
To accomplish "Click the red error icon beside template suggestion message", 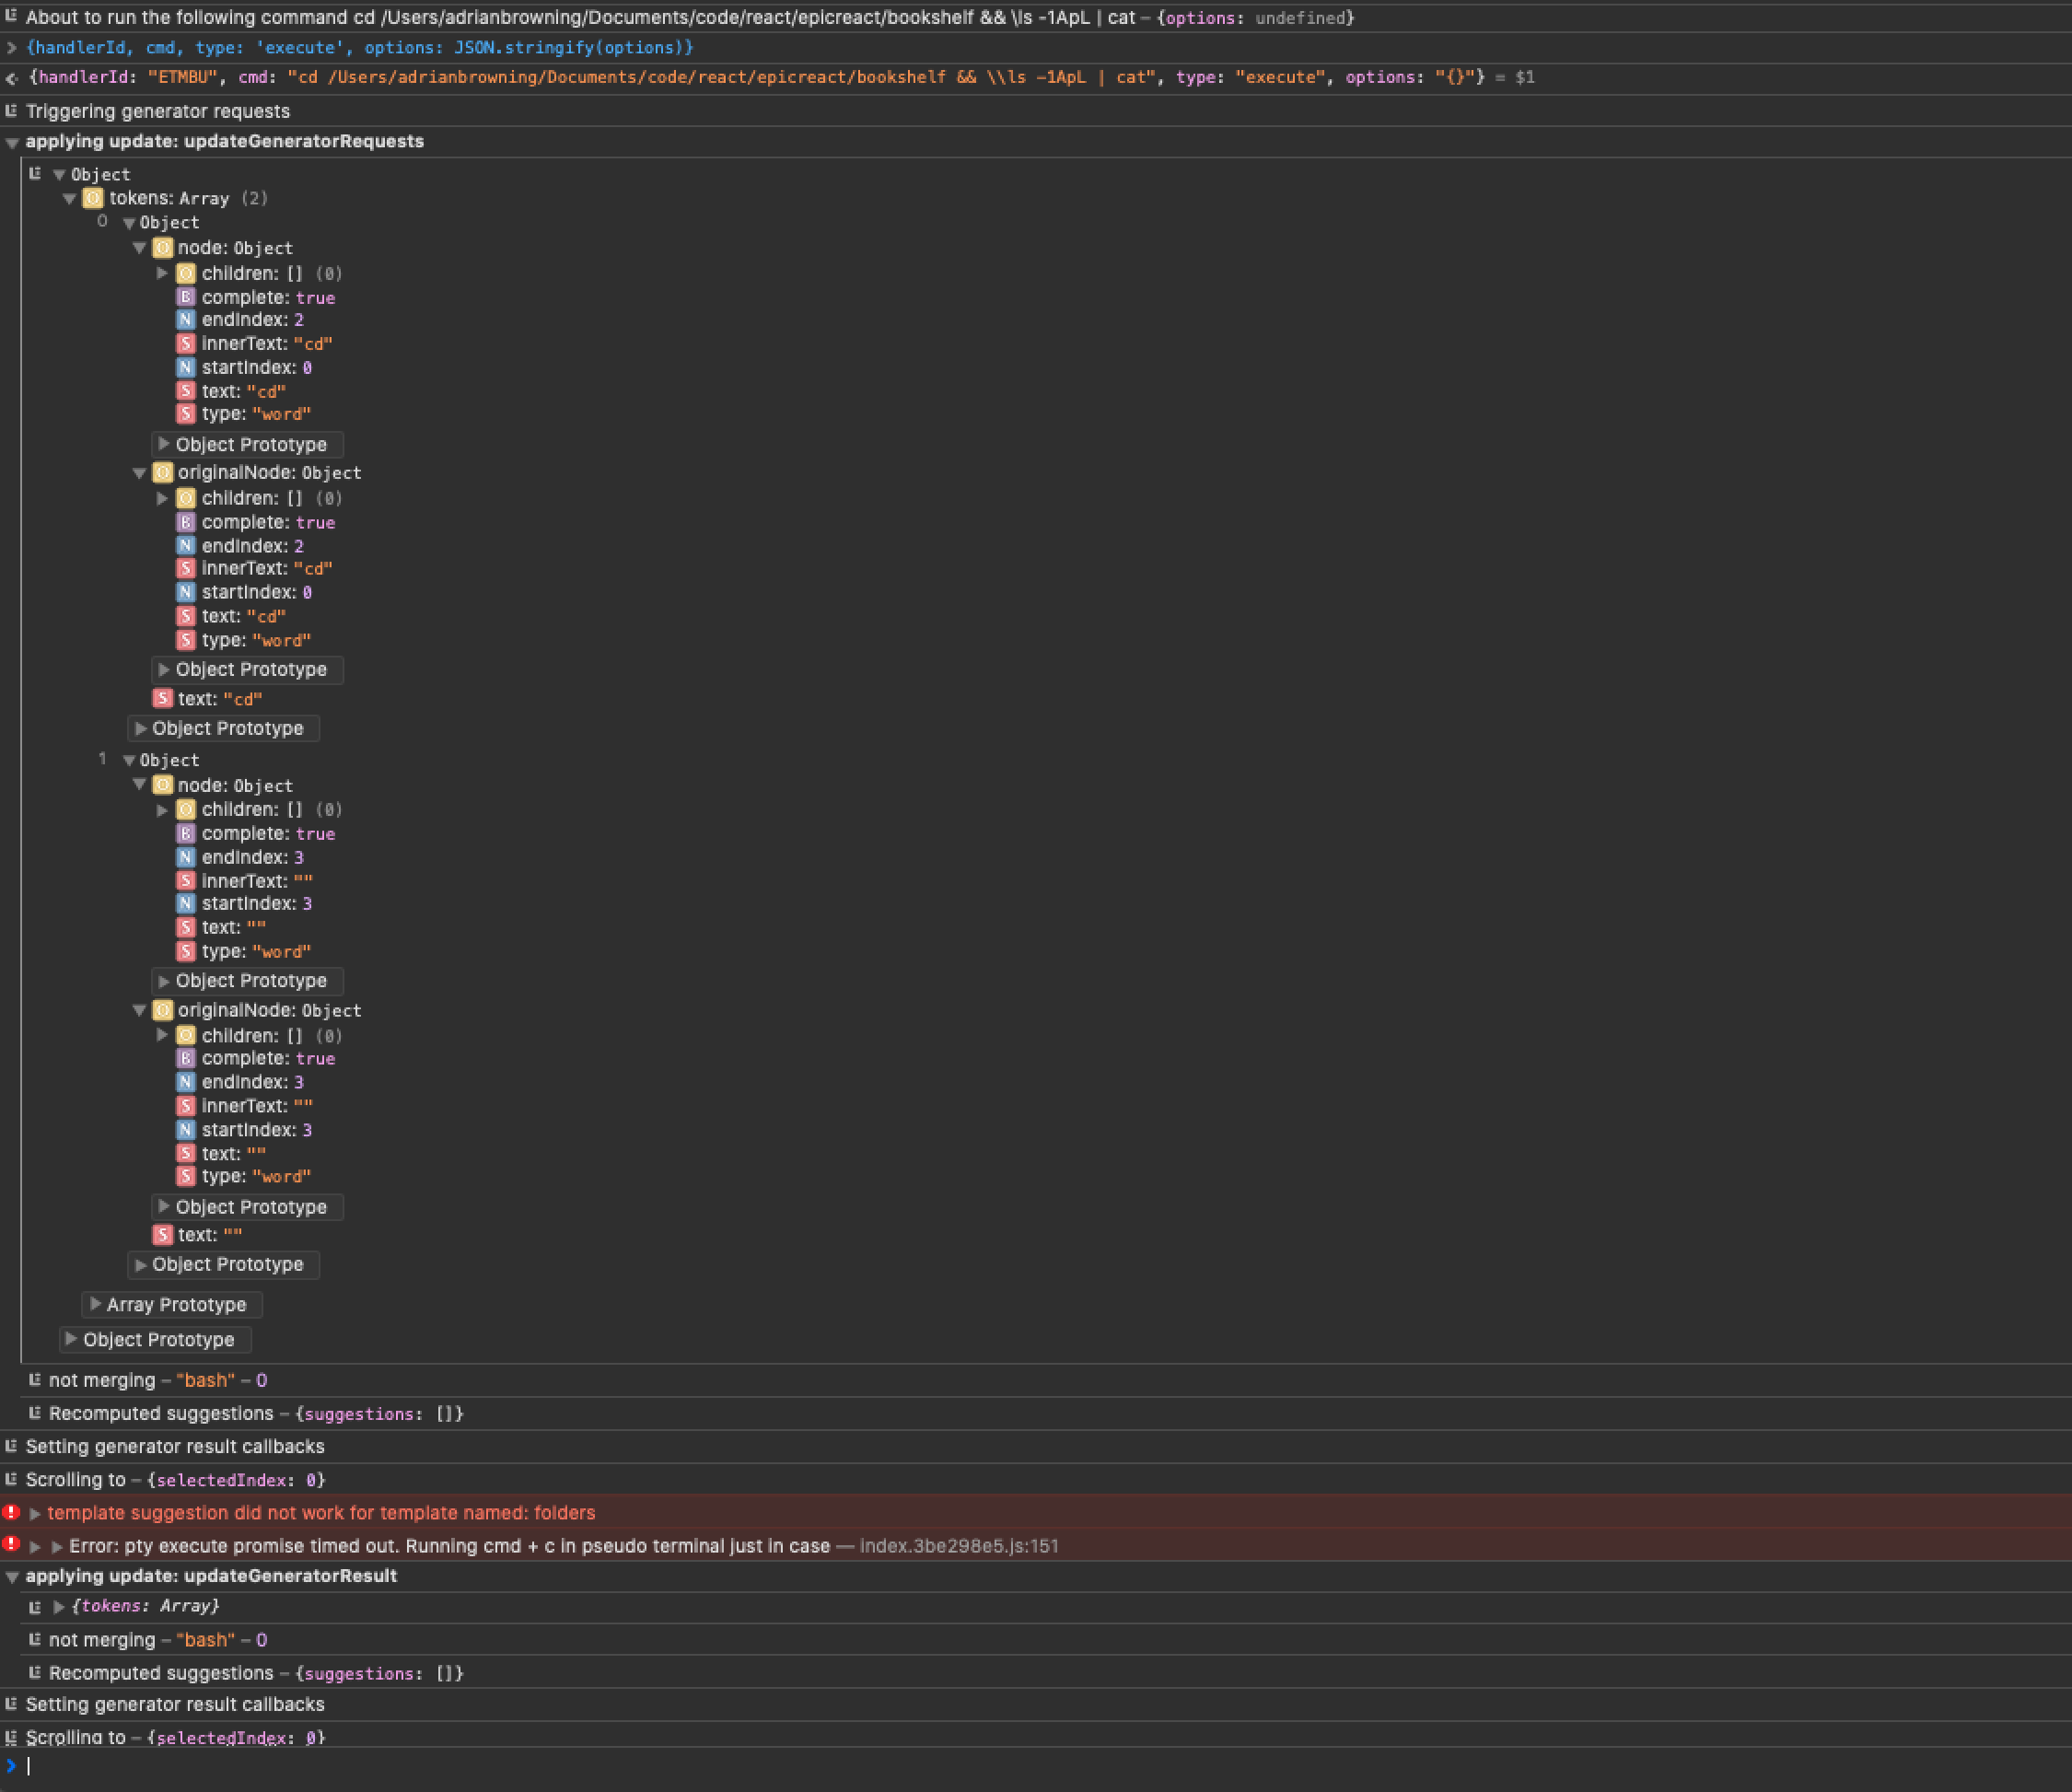I will pyautogui.click(x=11, y=1512).
